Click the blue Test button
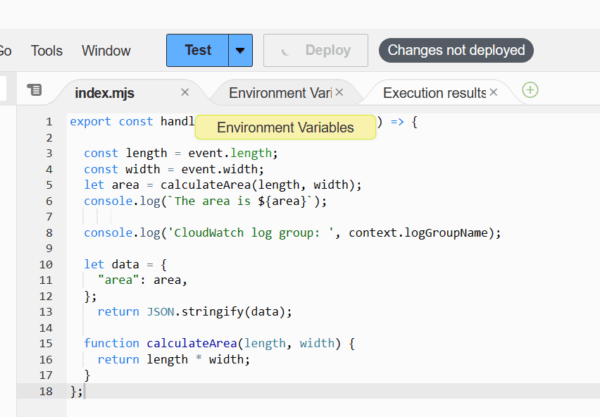This screenshot has height=417, width=600. coord(197,50)
